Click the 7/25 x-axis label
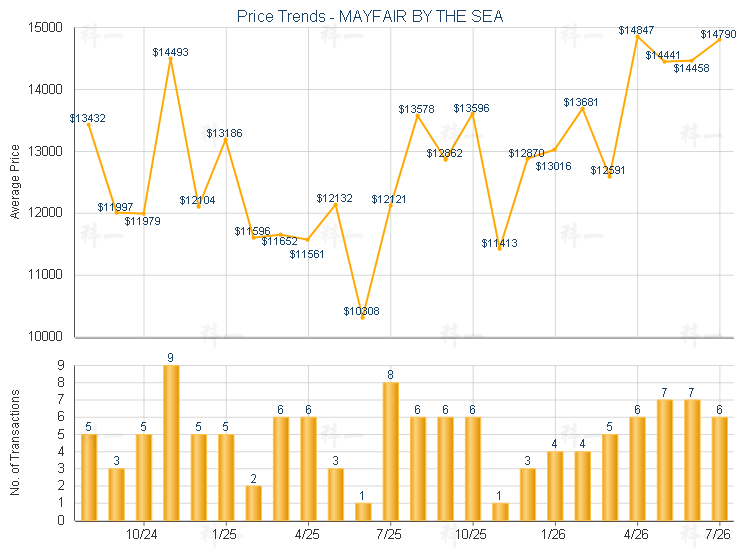 (x=389, y=534)
